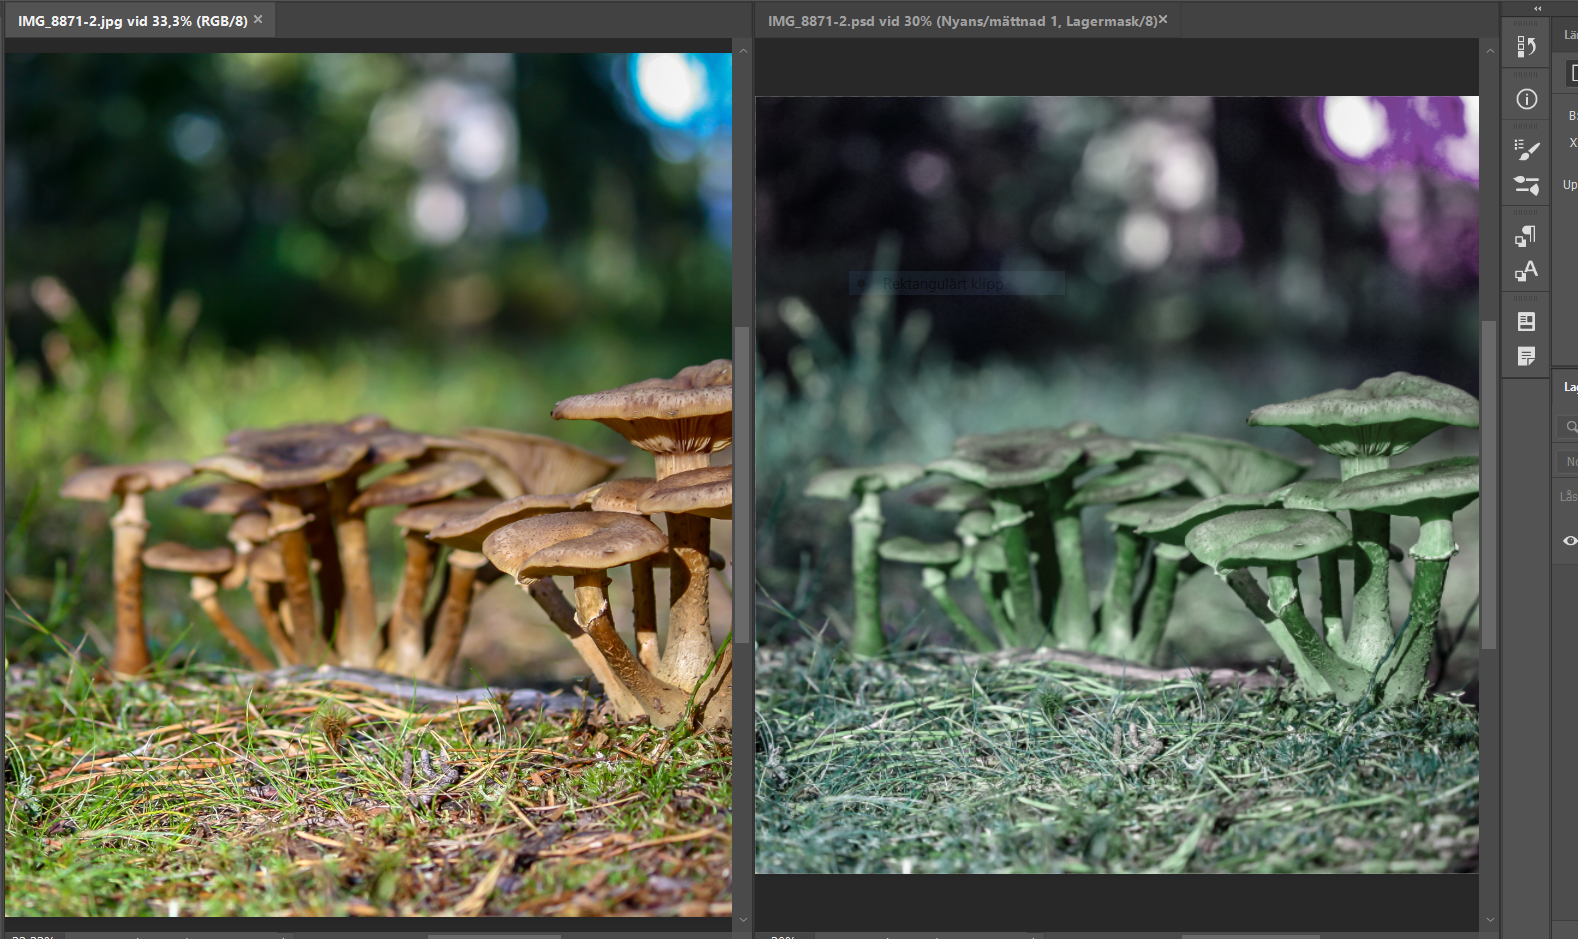Screen dimensions: 1578x939
Task: Click scroll-down arrow of right document
Action: coord(1490,919)
